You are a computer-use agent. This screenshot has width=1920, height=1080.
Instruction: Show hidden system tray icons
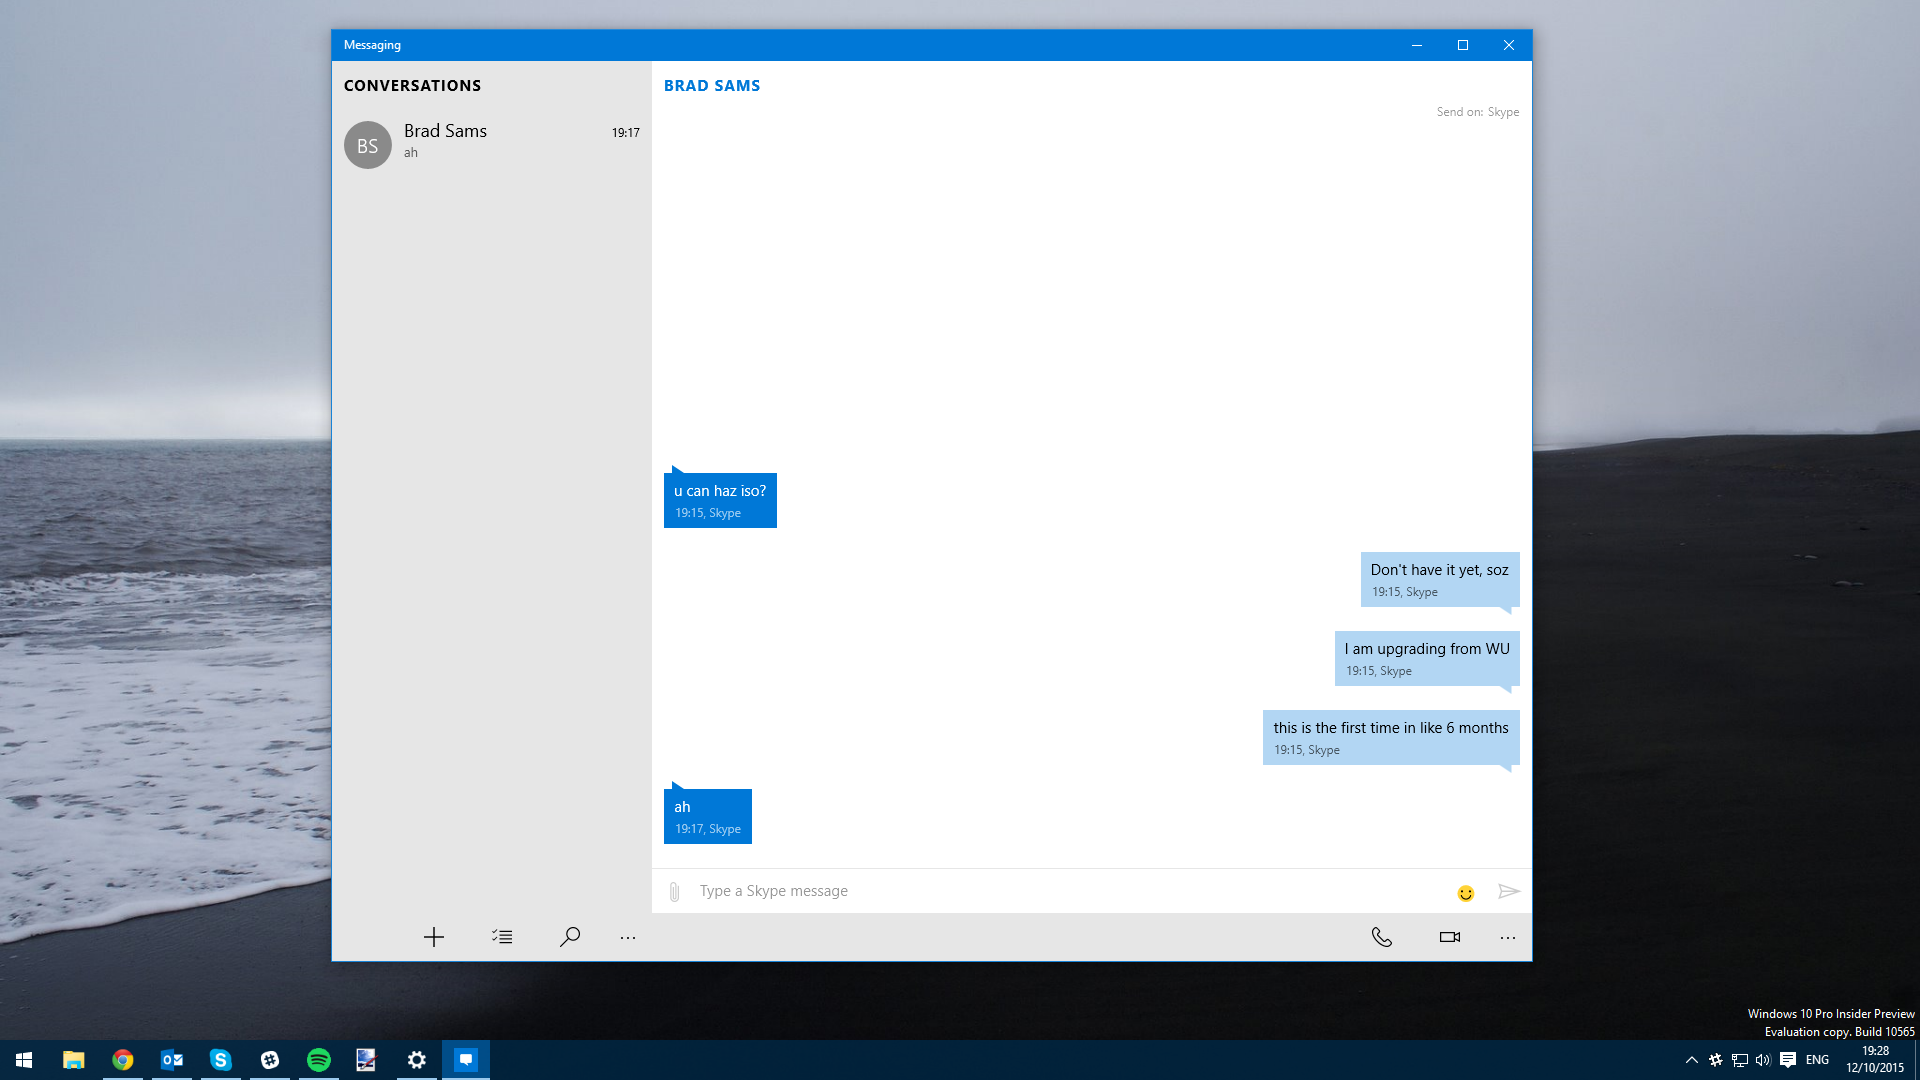click(x=1692, y=1060)
